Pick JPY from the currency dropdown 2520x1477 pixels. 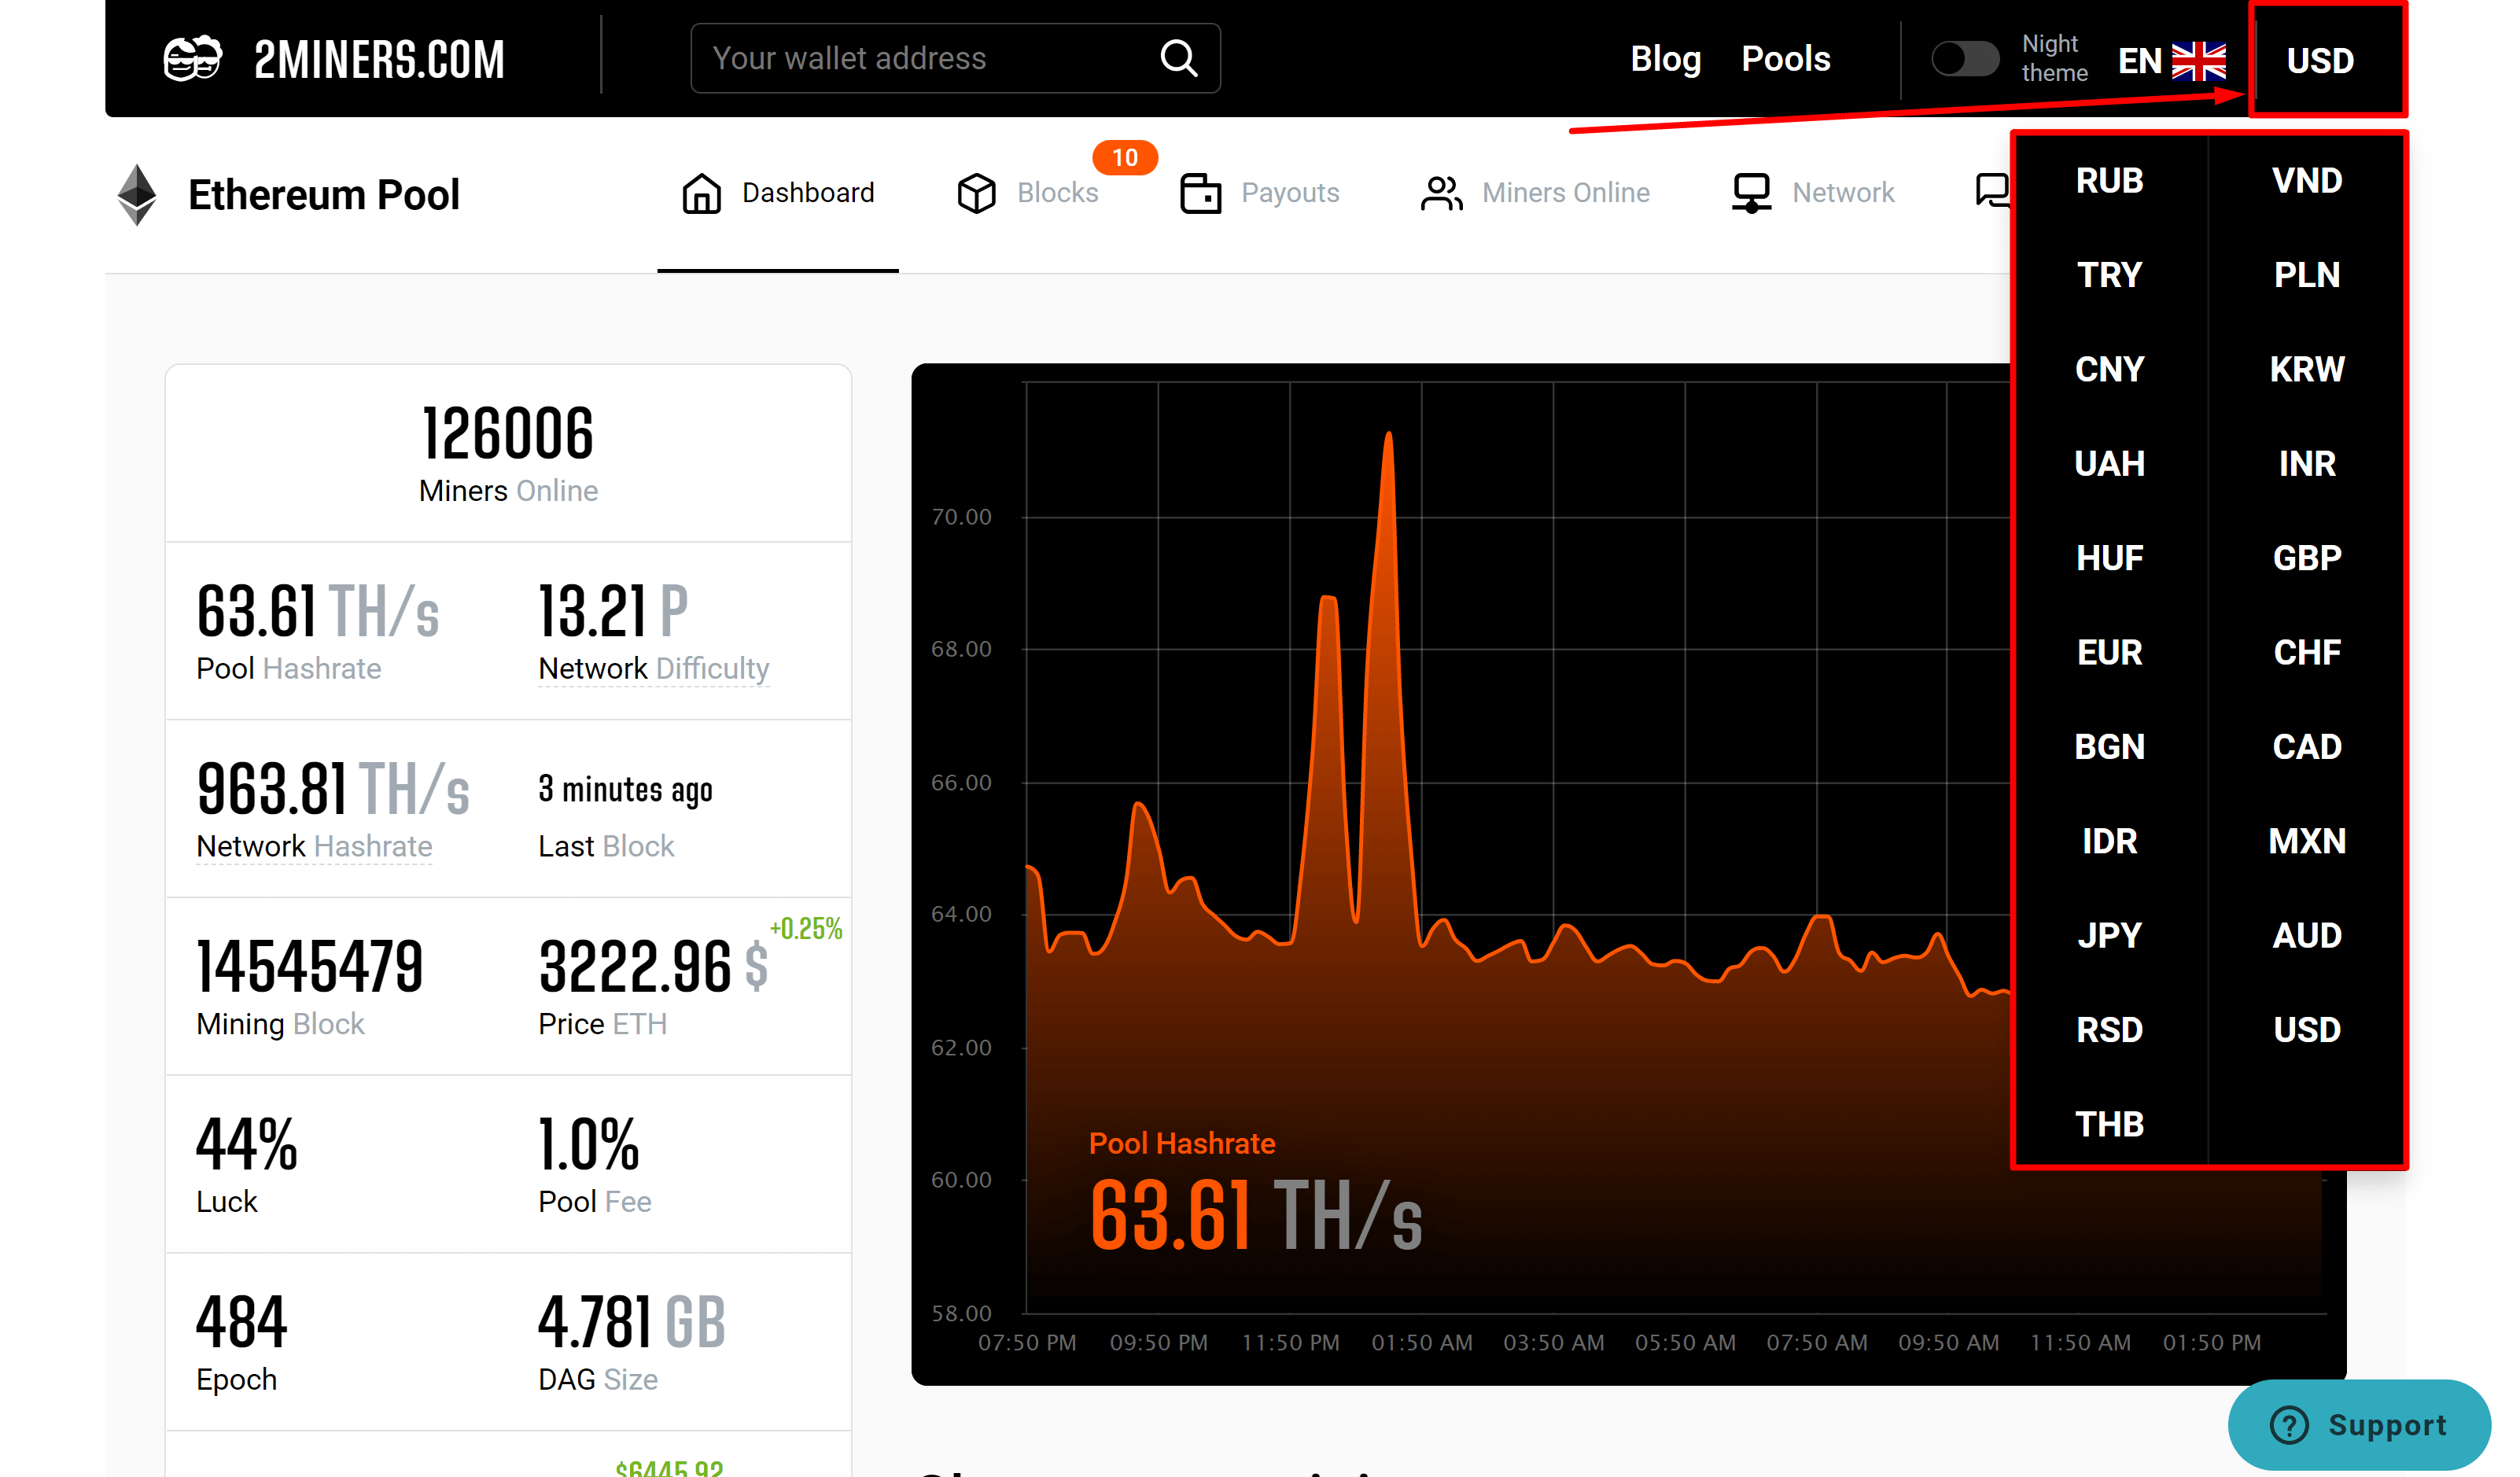coord(2109,935)
